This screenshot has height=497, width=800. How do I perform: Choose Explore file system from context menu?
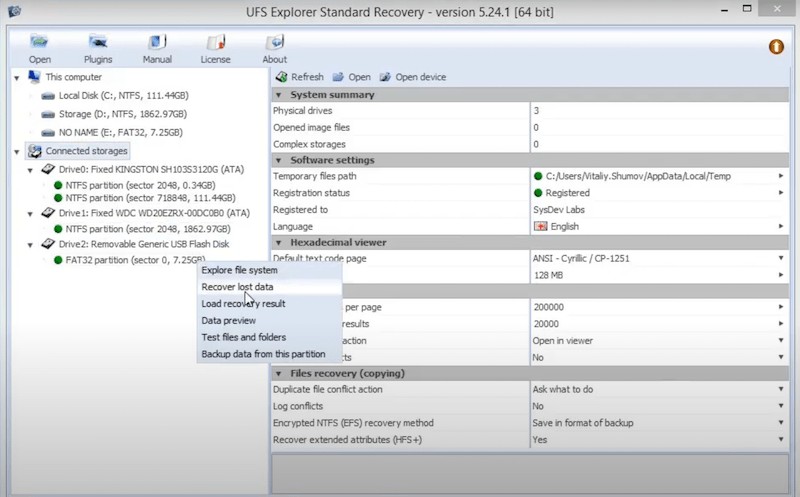pyautogui.click(x=269, y=270)
